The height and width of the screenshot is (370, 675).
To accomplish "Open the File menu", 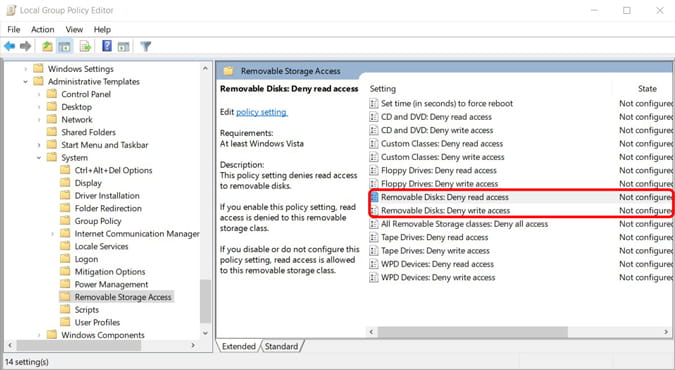I will pyautogui.click(x=14, y=29).
